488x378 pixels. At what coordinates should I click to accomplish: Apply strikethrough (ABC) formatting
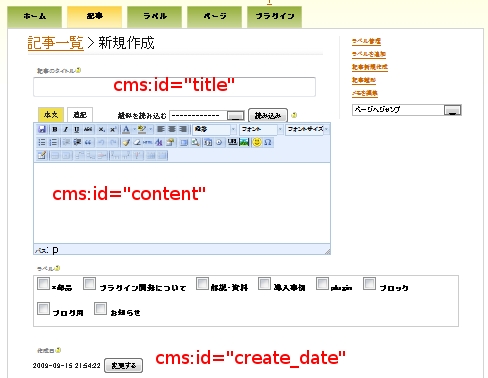pos(88,129)
